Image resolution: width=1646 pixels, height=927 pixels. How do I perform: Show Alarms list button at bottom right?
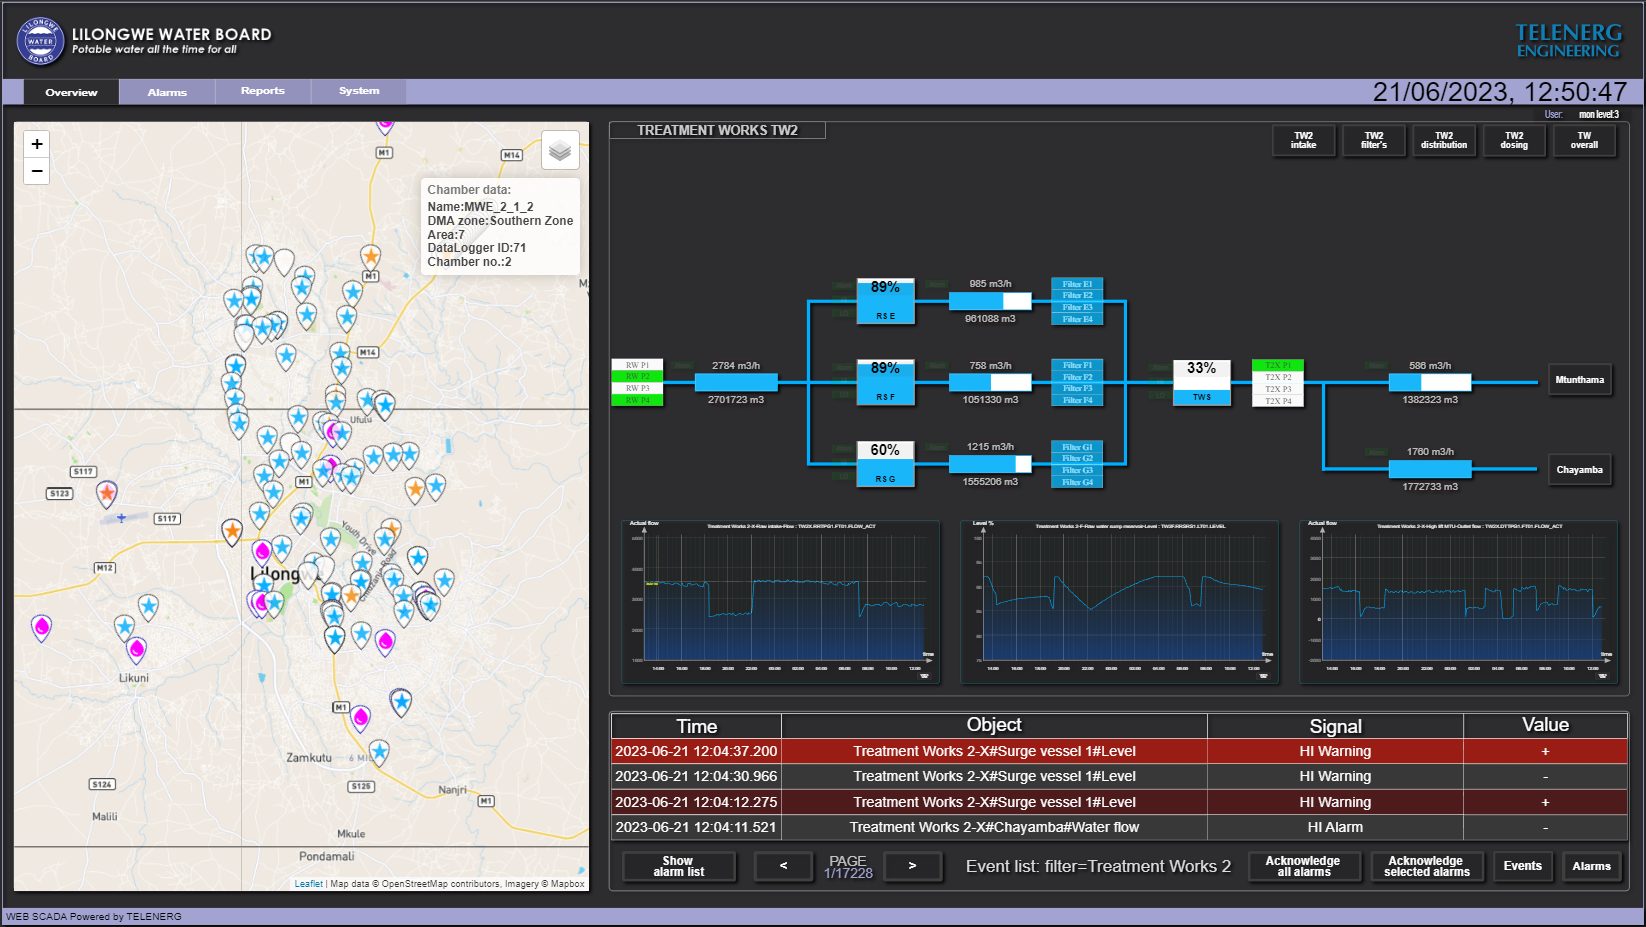pos(1591,866)
